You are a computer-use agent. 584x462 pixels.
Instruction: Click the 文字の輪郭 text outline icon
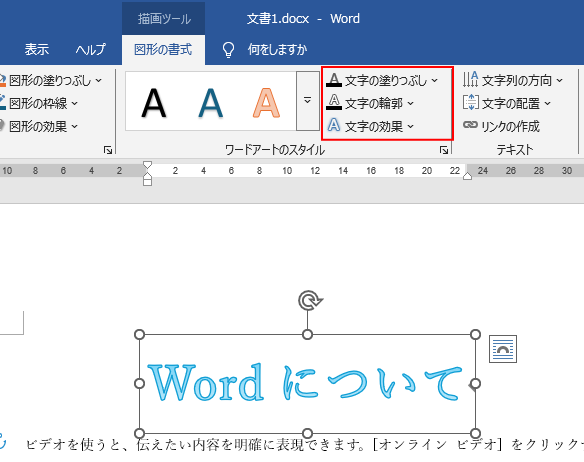click(x=334, y=102)
